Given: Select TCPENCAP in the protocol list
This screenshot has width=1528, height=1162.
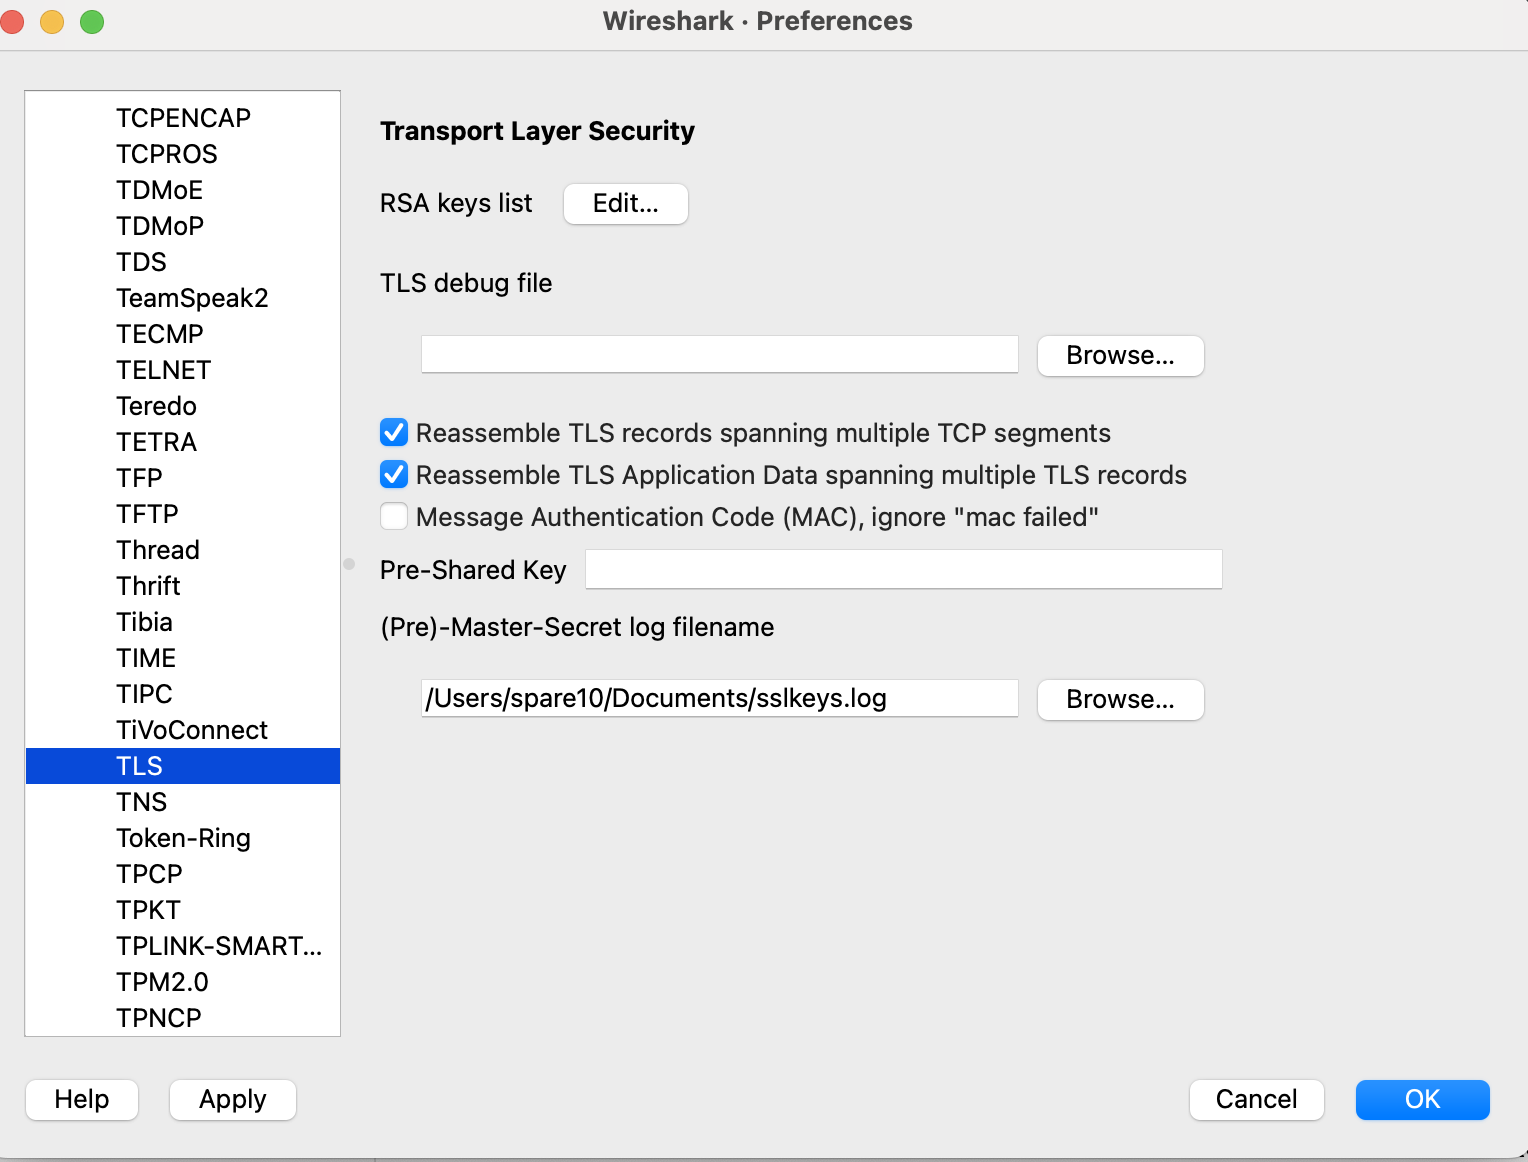Looking at the screenshot, I should click(x=183, y=118).
